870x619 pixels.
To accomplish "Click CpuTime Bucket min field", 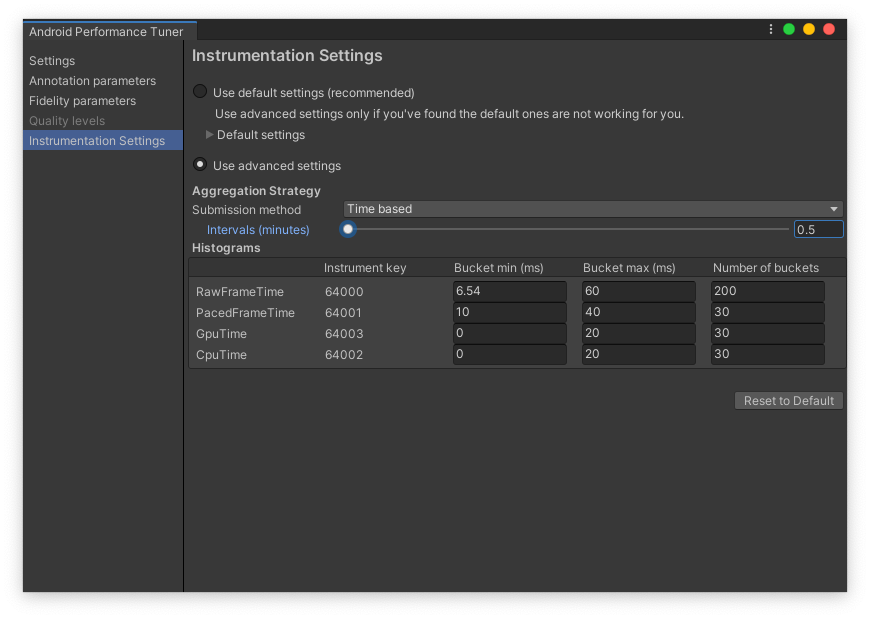I will (509, 355).
